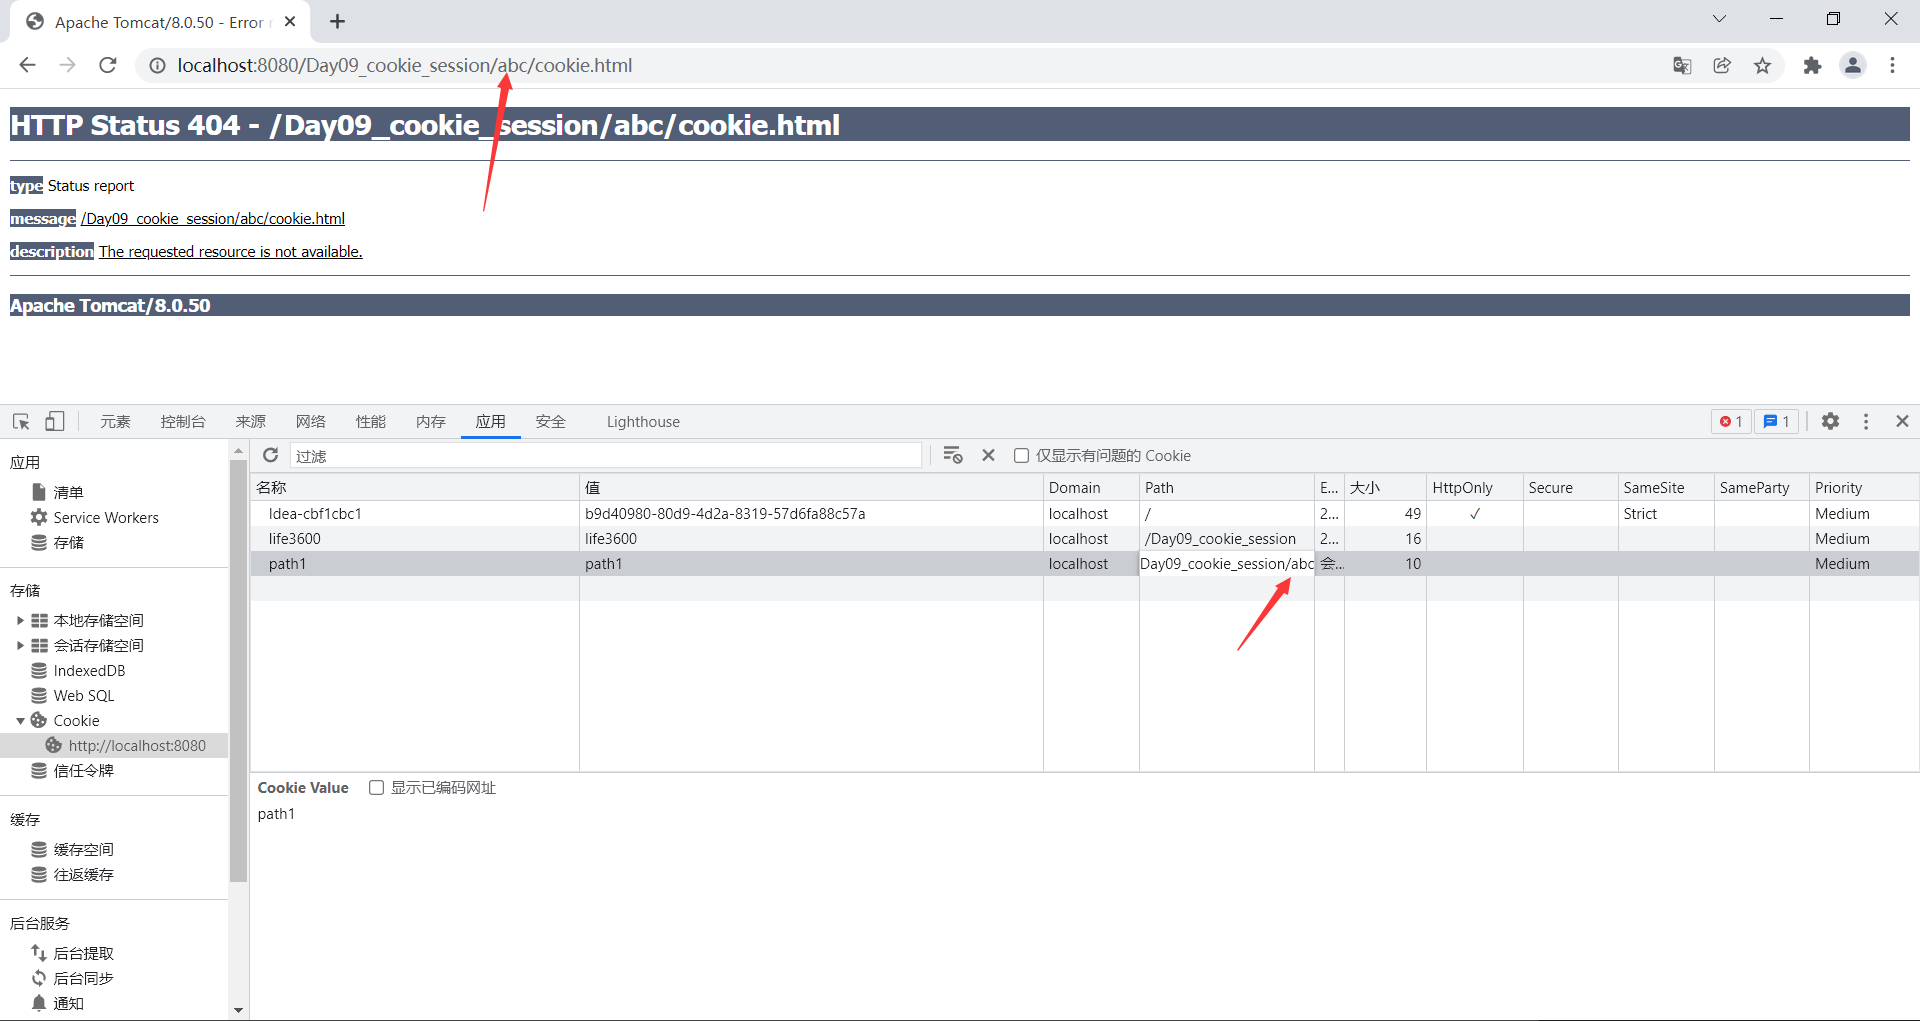Open DevTools more options menu
The width and height of the screenshot is (1920, 1021).
pos(1866,421)
